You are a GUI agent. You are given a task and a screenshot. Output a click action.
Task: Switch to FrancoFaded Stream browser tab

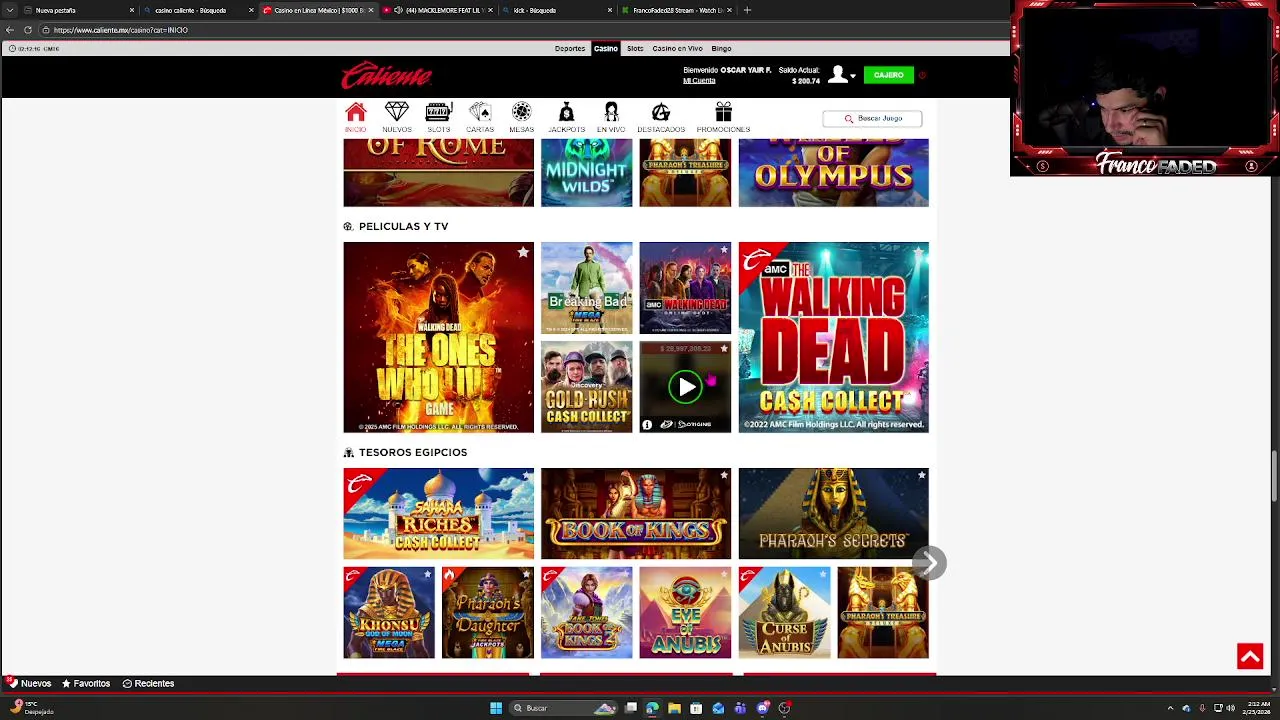(675, 10)
